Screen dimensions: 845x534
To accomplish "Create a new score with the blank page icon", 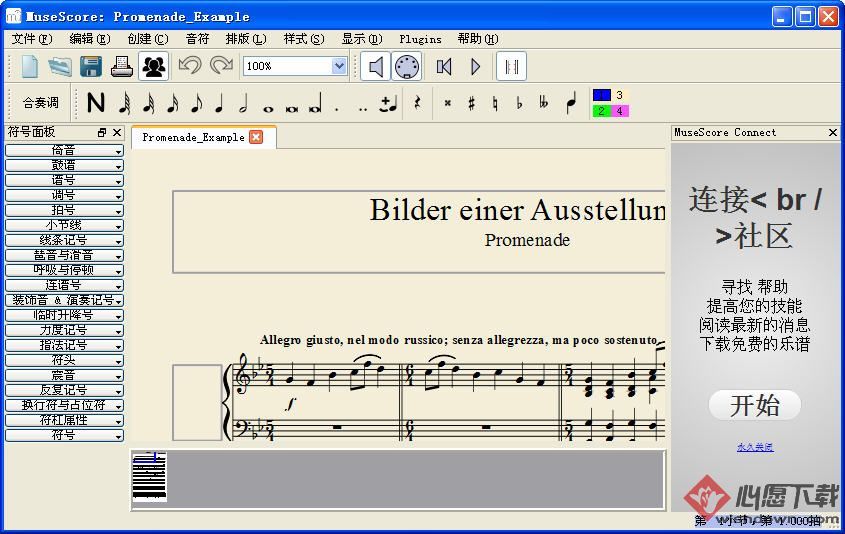I will pyautogui.click(x=29, y=67).
